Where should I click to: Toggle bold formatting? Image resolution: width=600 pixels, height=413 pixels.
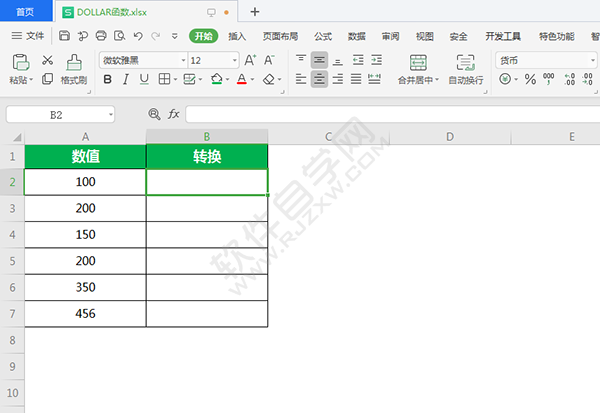tap(108, 79)
